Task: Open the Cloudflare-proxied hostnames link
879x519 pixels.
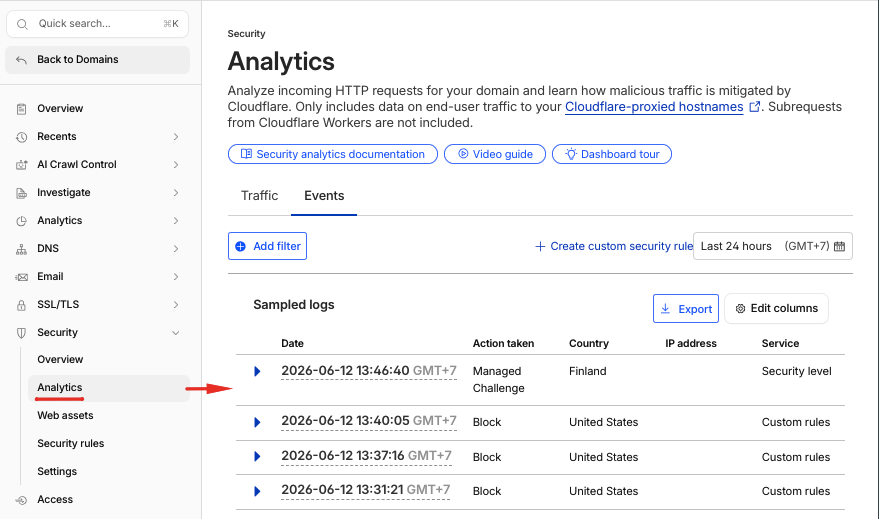Action: (654, 106)
